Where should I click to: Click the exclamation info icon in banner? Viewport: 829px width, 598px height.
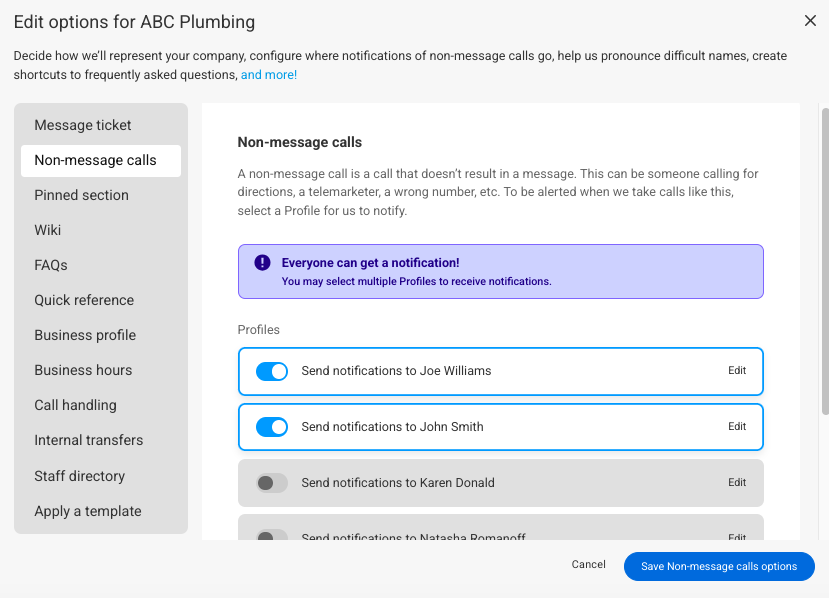262,263
